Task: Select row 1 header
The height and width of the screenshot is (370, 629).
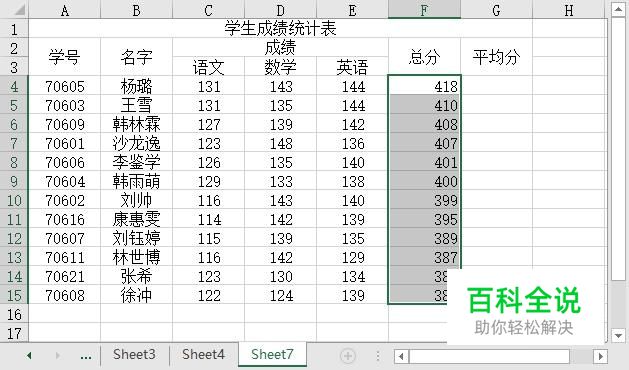Action: point(14,29)
